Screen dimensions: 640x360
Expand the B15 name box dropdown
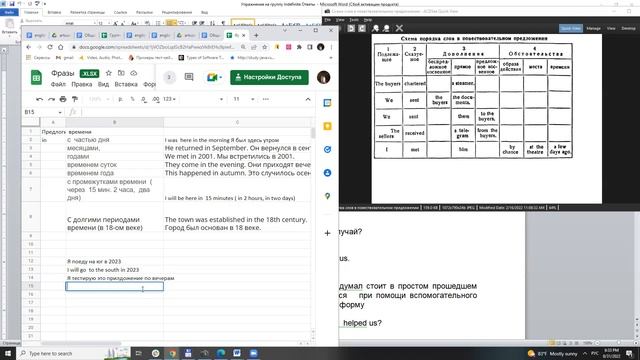(x=60, y=112)
